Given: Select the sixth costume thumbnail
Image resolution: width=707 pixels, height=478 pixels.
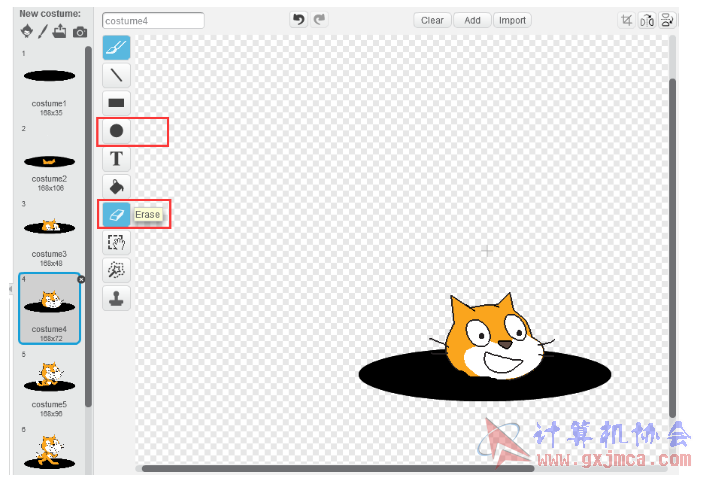Looking at the screenshot, I should [x=50, y=449].
